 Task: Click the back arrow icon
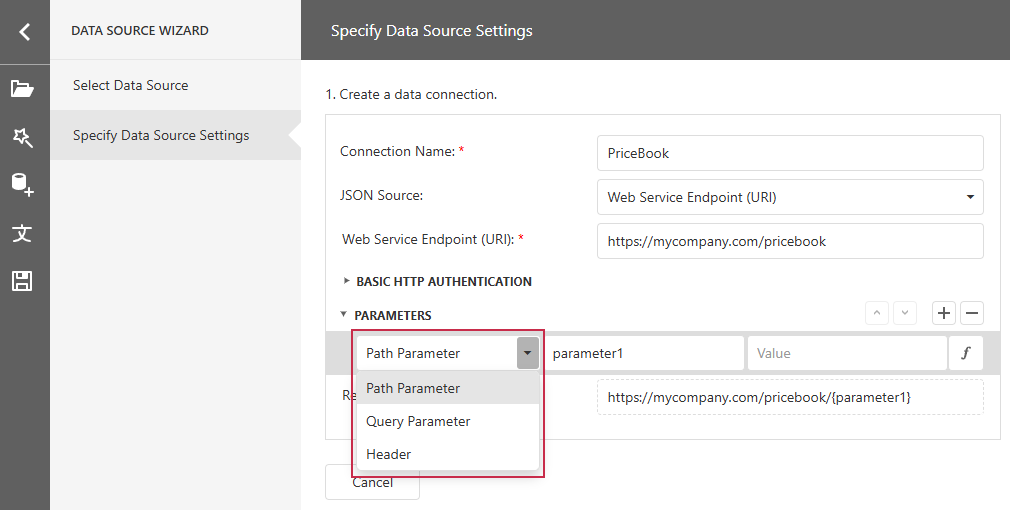point(24,31)
